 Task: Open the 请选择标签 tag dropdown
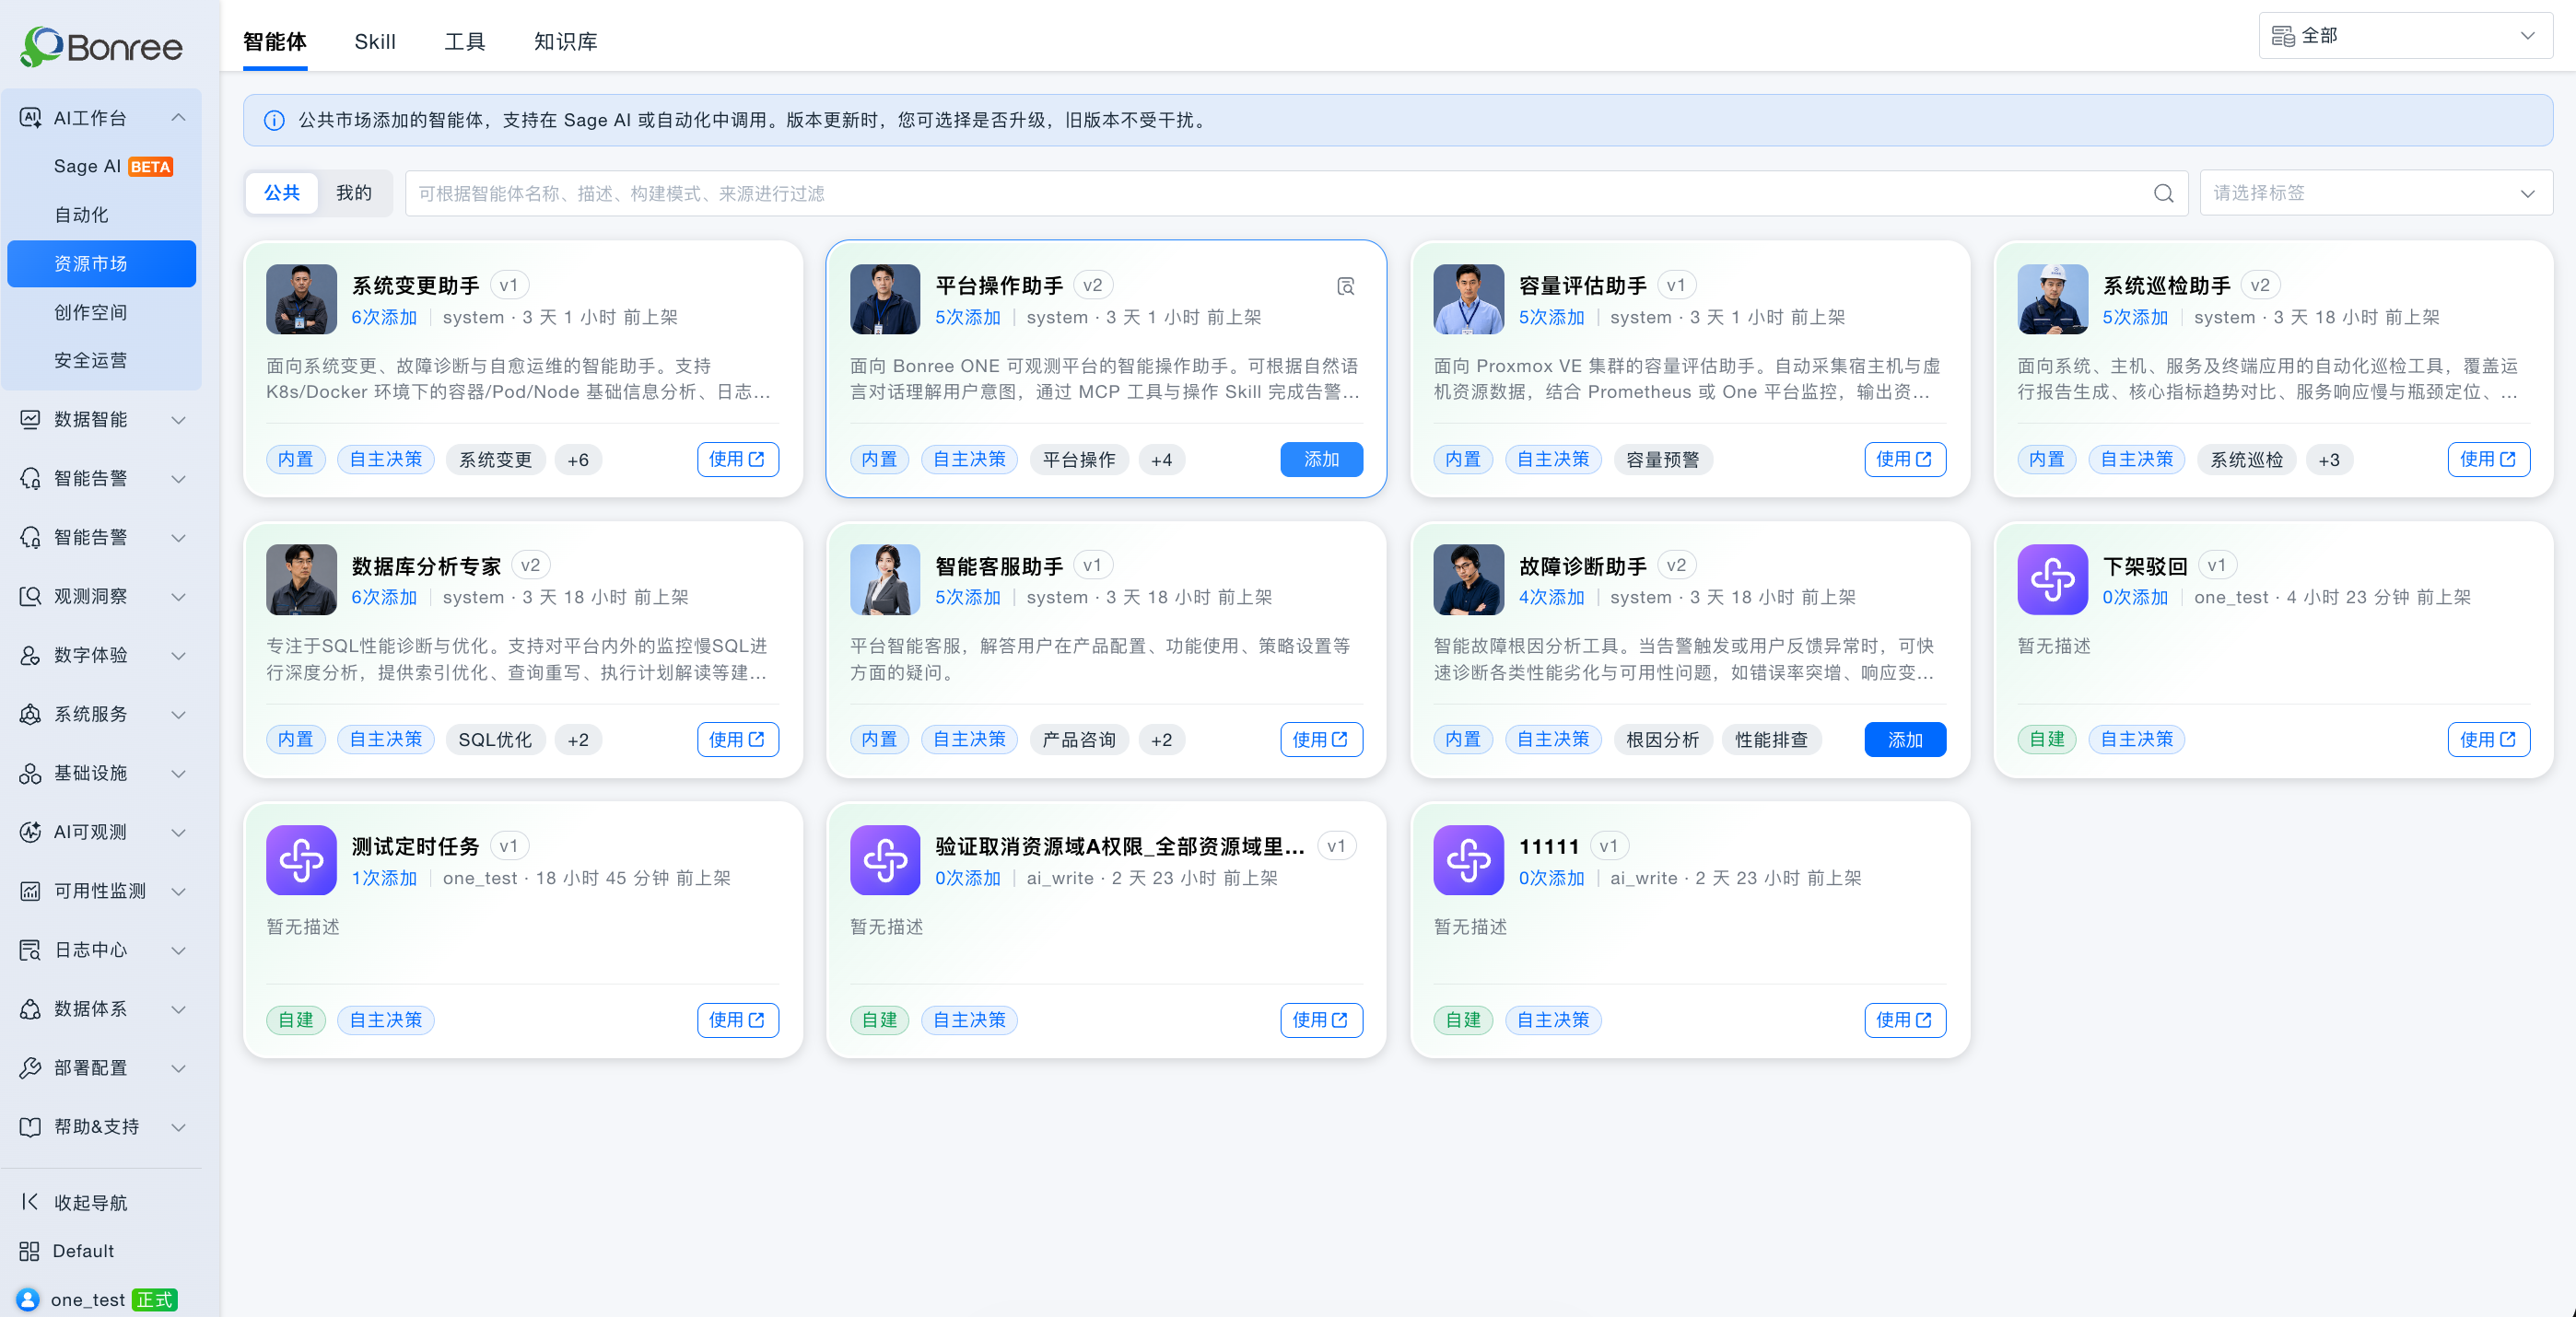[x=2376, y=193]
